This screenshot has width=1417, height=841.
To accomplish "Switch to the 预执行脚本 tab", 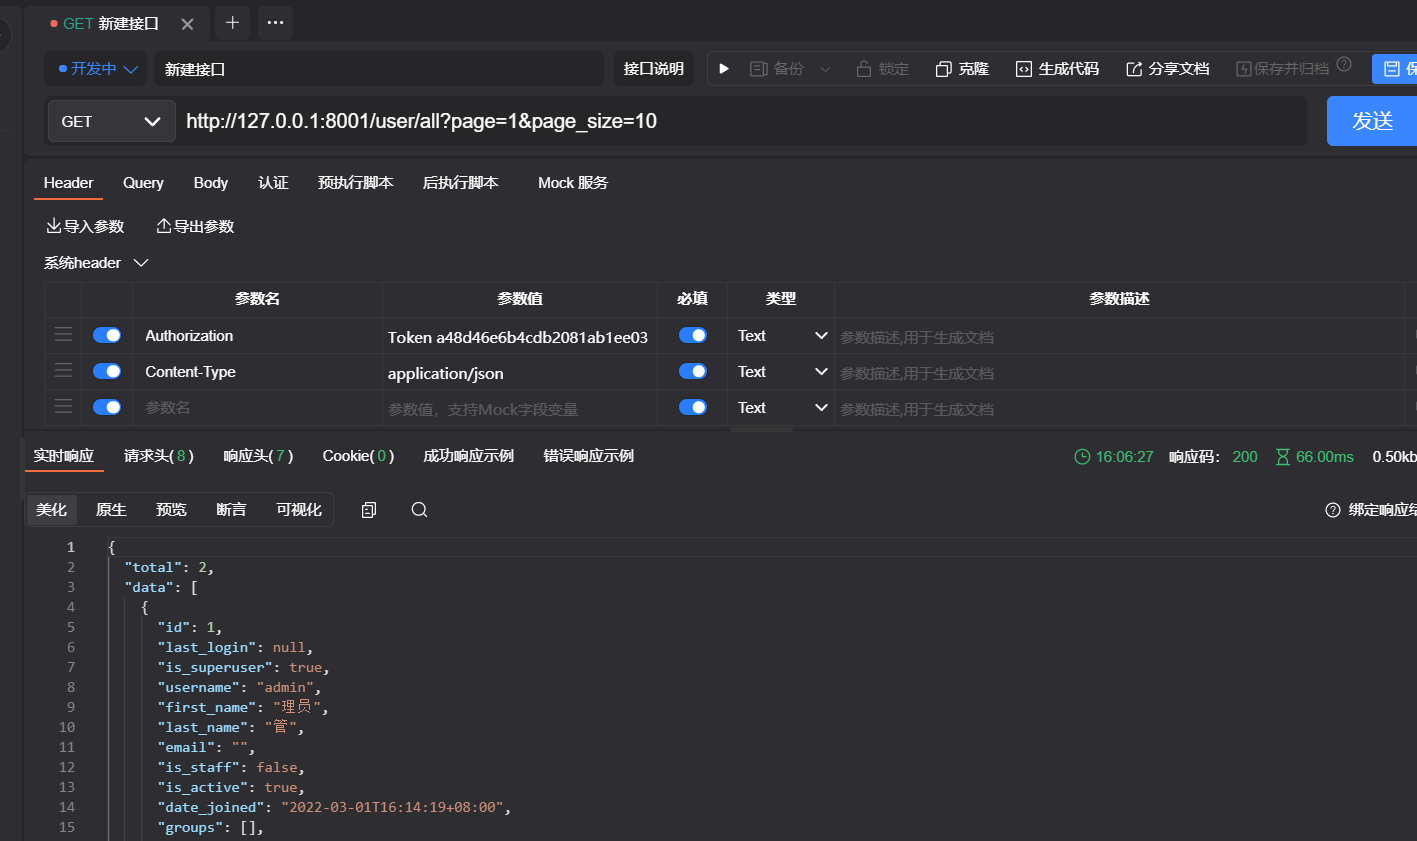I will pos(355,182).
